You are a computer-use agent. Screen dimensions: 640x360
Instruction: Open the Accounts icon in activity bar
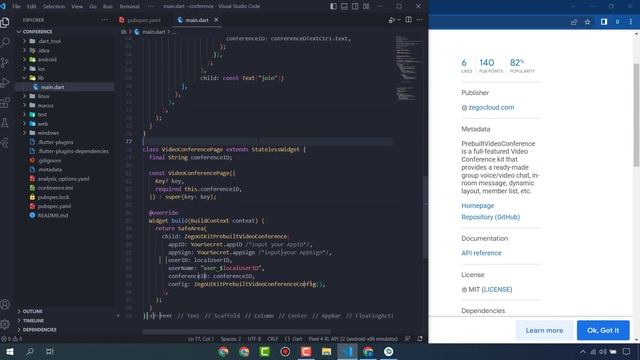[x=5, y=304]
